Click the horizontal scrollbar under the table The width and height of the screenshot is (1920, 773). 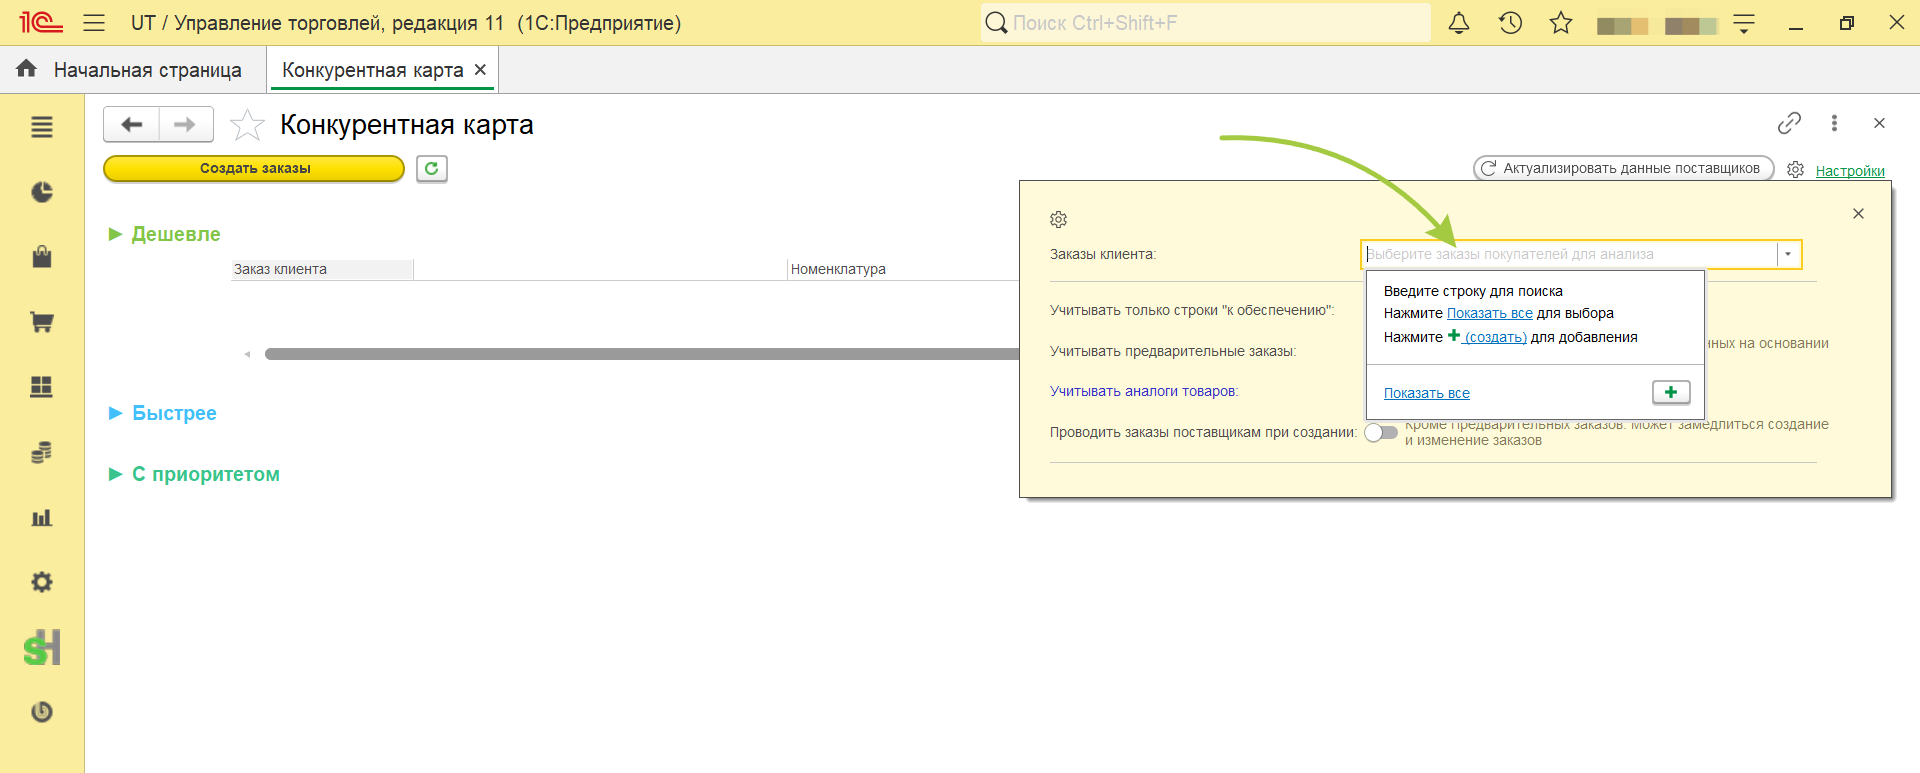[640, 354]
